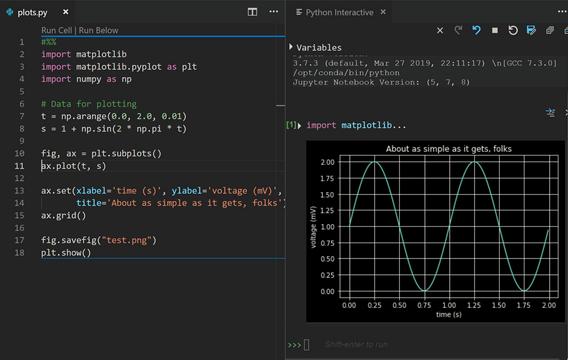Interrupt the kernel with the stop icon
The height and width of the screenshot is (360, 568).
[494, 30]
